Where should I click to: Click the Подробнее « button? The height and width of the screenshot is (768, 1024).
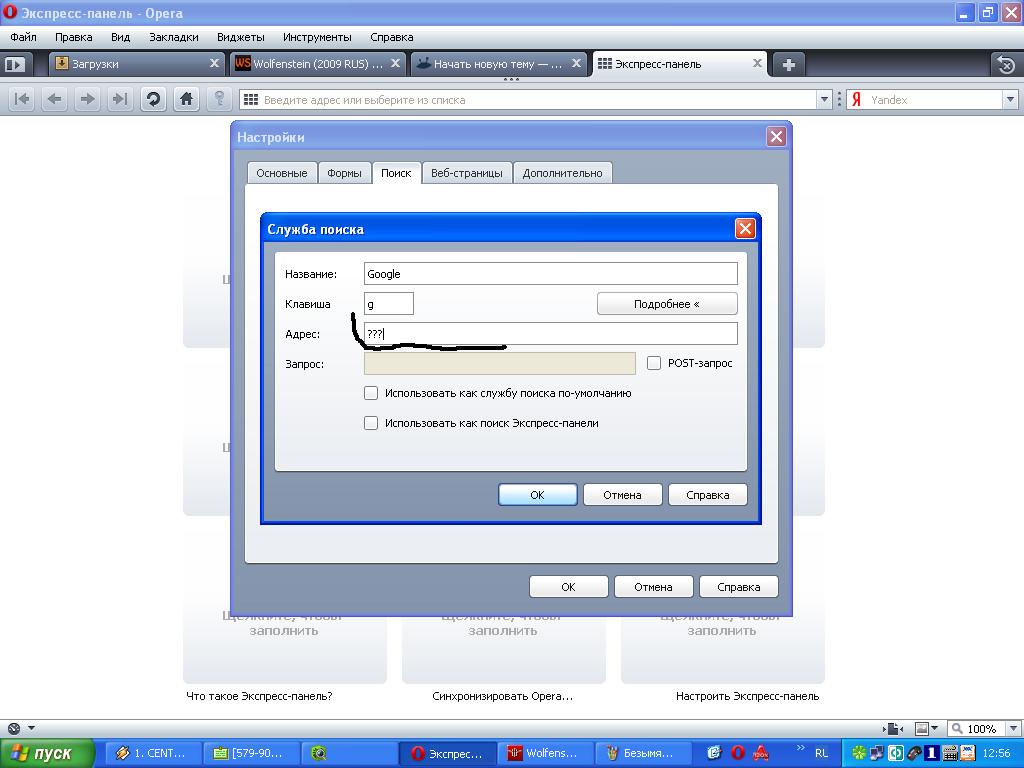[666, 304]
